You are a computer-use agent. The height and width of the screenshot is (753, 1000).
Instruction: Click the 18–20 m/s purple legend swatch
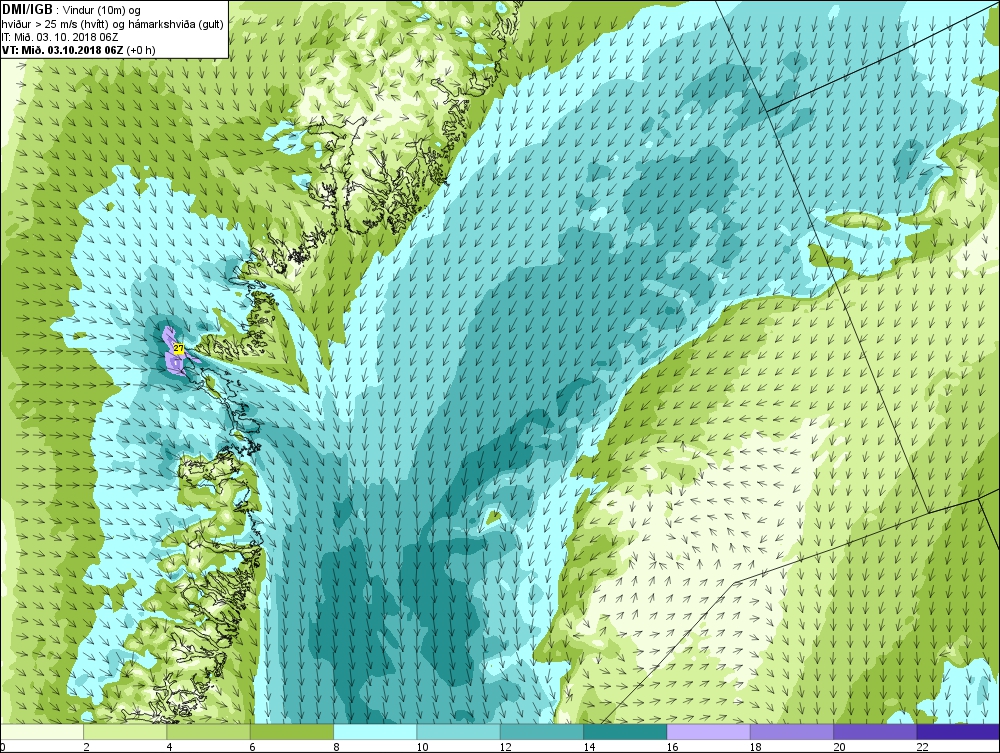click(791, 732)
